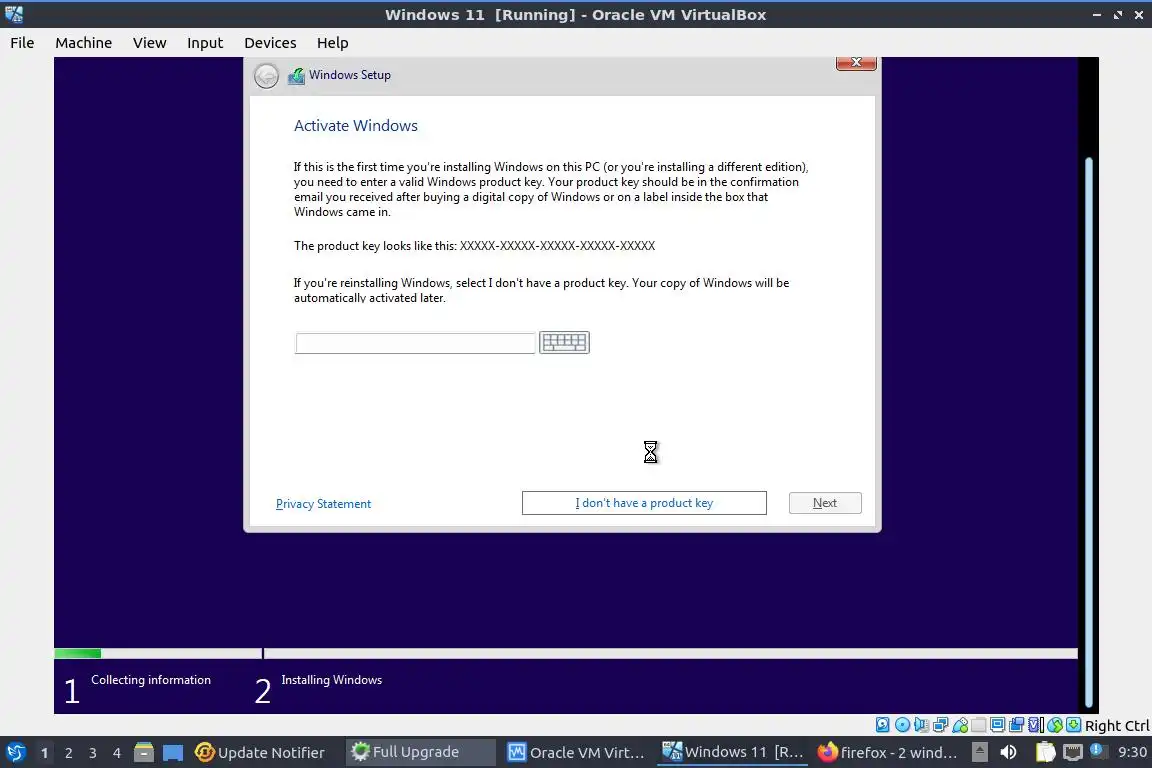Click the back arrow in Windows Setup
Screen dimensions: 1152x768
pyautogui.click(x=266, y=76)
